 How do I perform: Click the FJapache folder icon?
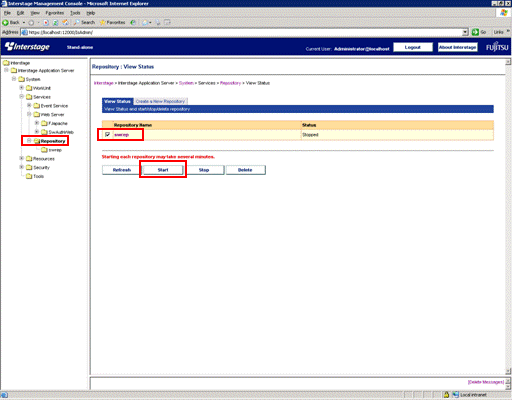coord(44,123)
